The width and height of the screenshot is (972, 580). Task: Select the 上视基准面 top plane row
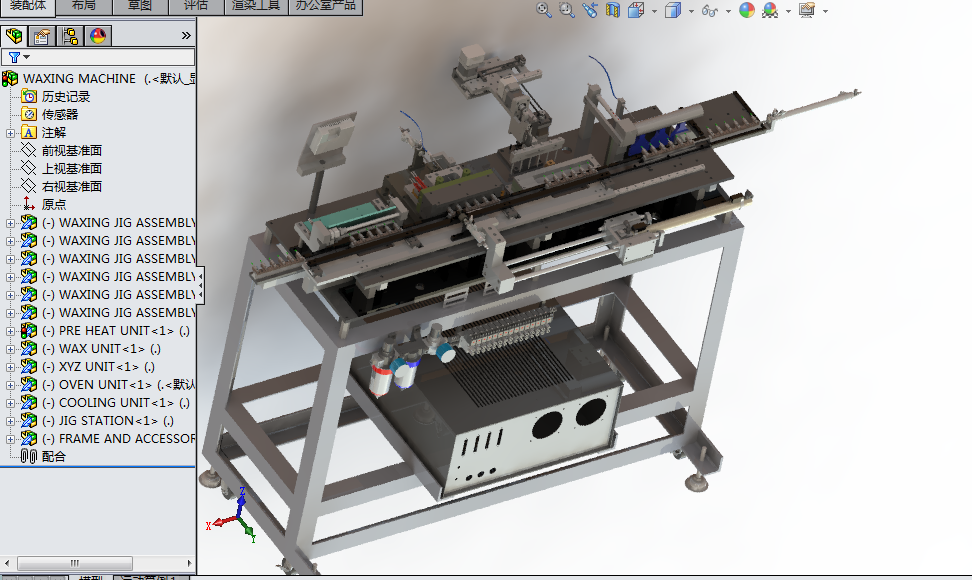pos(72,168)
